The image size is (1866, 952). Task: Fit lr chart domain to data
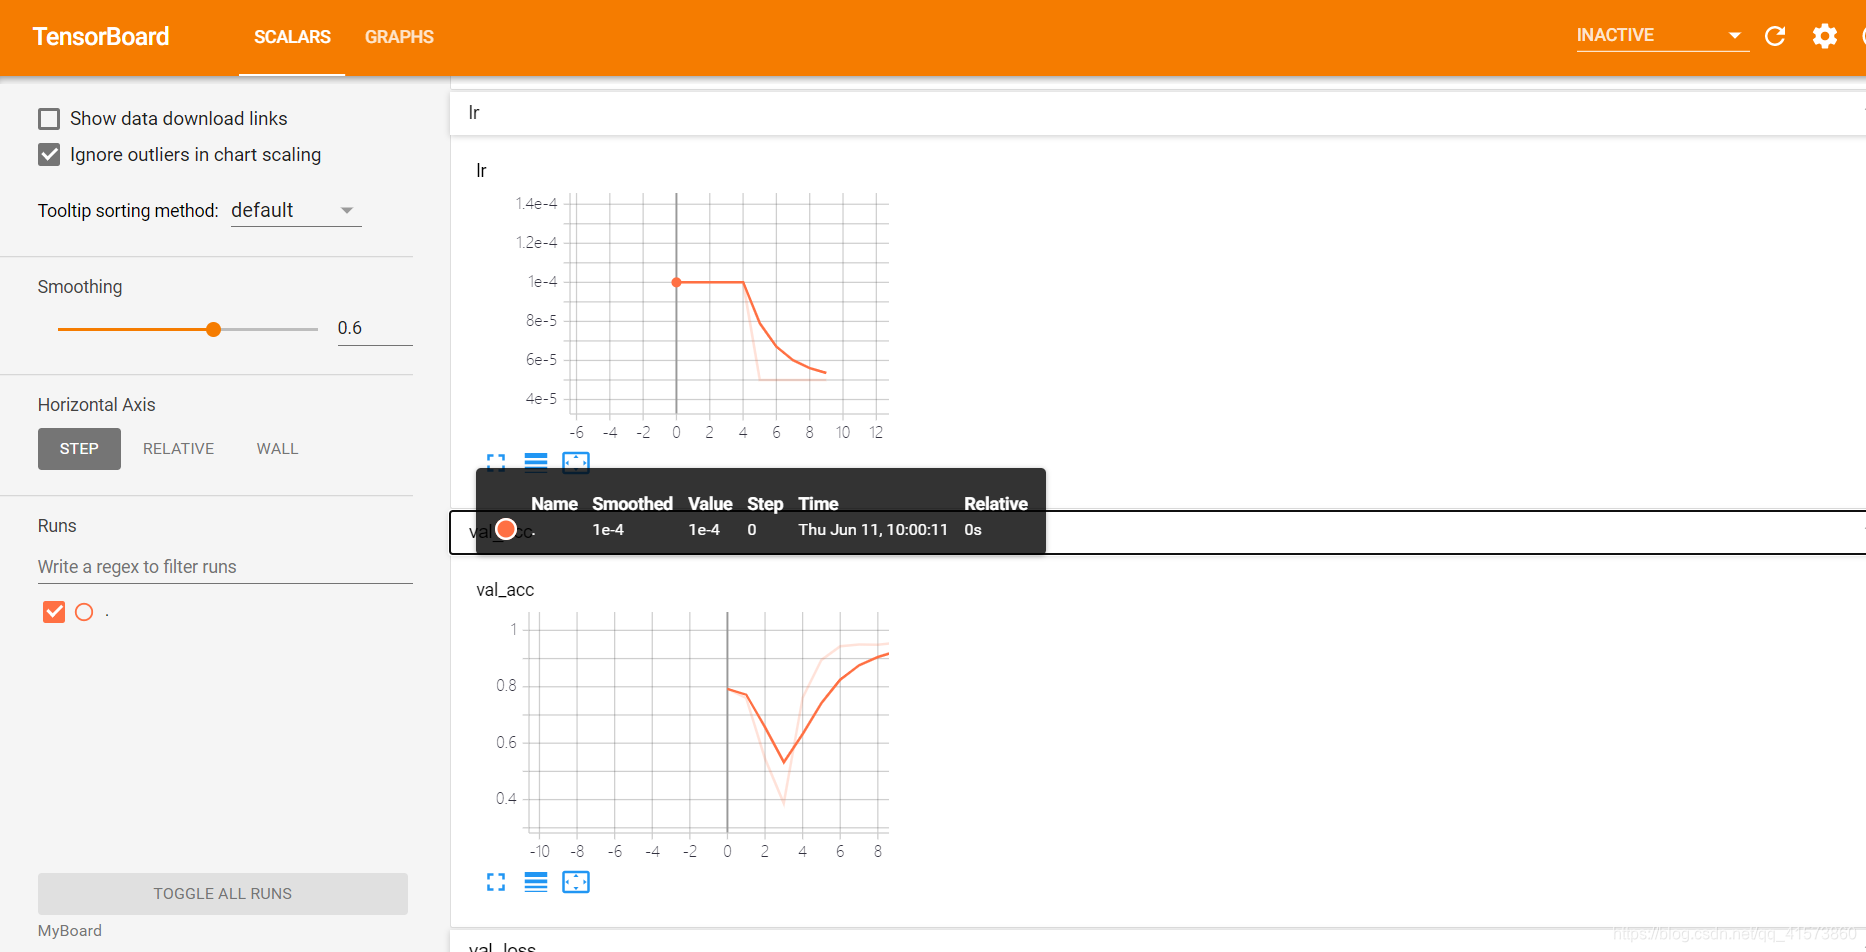point(576,462)
